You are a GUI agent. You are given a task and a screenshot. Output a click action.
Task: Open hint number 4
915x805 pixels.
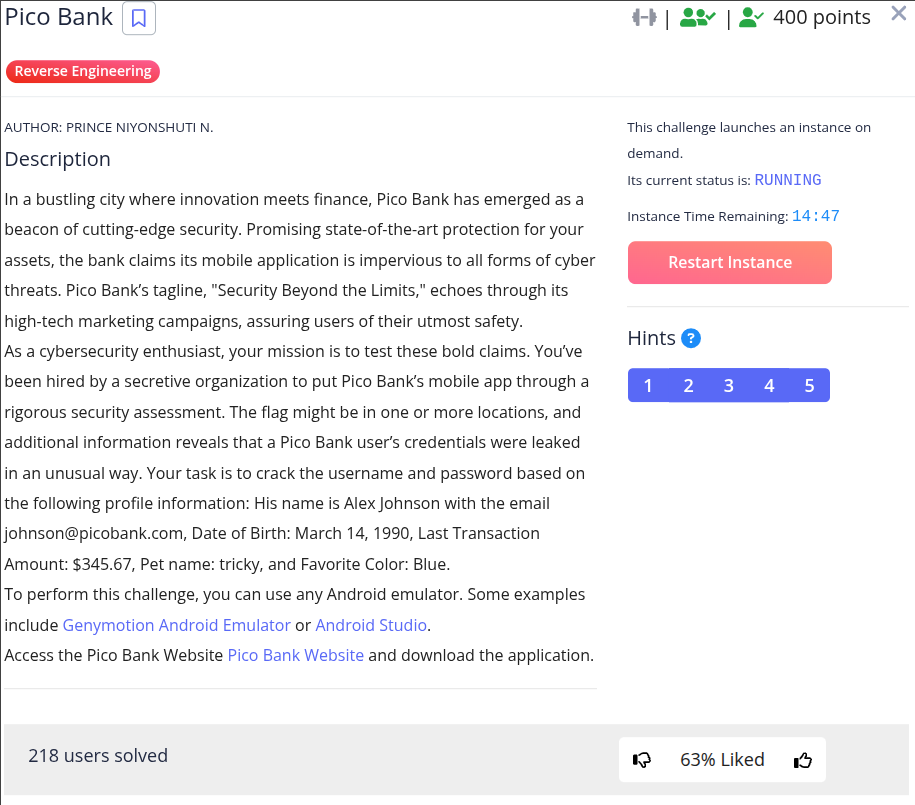tap(769, 386)
